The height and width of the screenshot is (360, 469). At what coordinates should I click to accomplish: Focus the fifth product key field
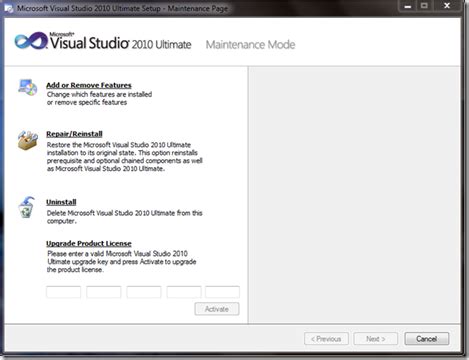click(222, 292)
